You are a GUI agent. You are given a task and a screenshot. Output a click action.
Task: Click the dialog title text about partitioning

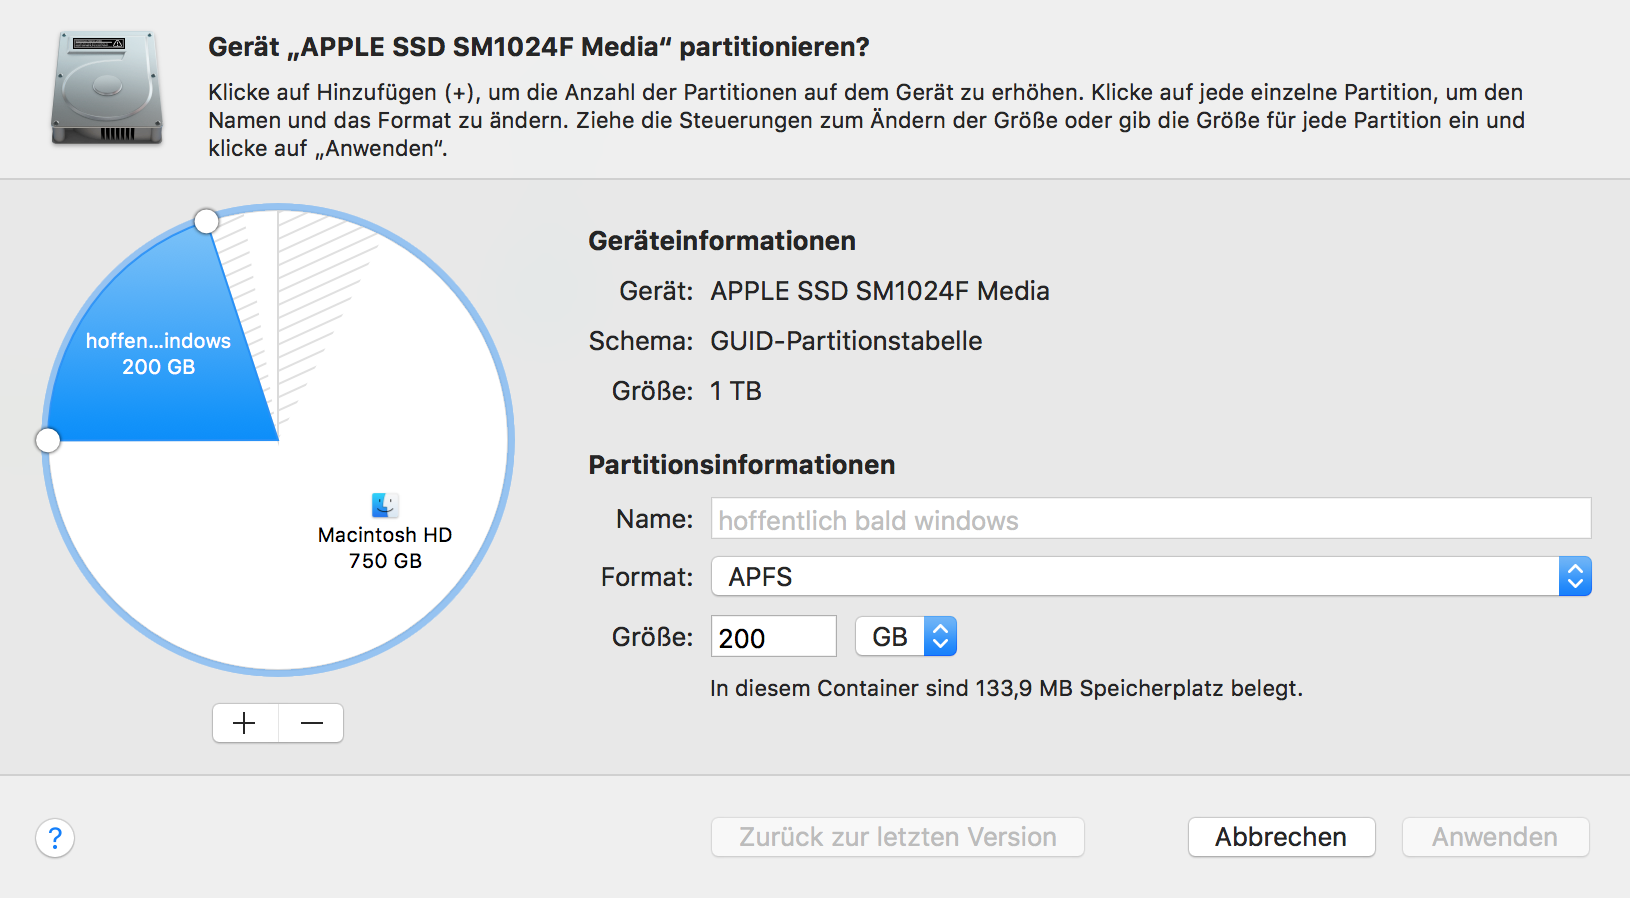pos(538,47)
